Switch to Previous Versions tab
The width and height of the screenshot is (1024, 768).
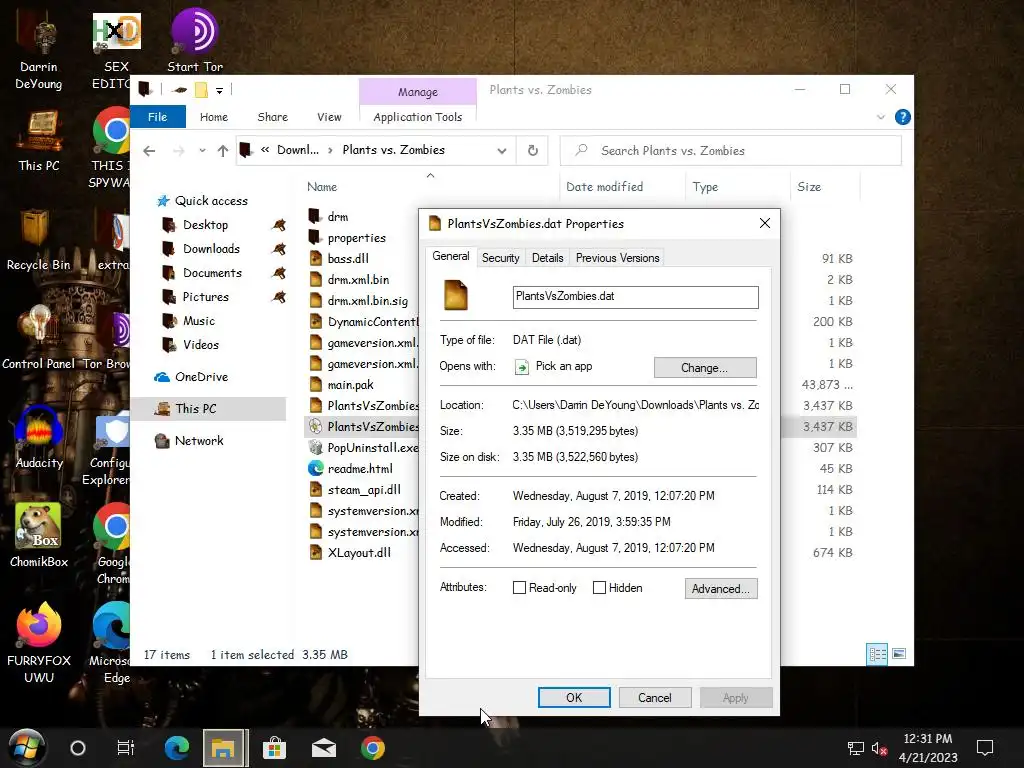617,258
